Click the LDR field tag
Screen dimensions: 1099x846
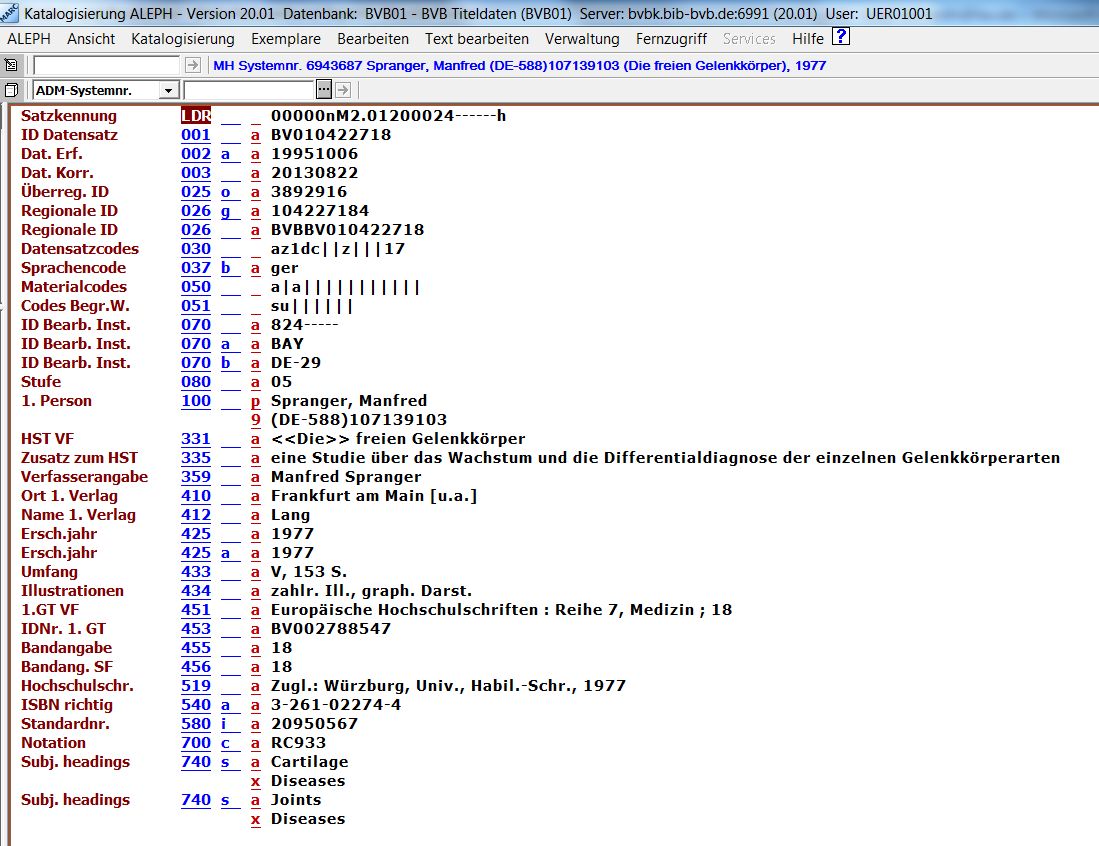coord(195,116)
